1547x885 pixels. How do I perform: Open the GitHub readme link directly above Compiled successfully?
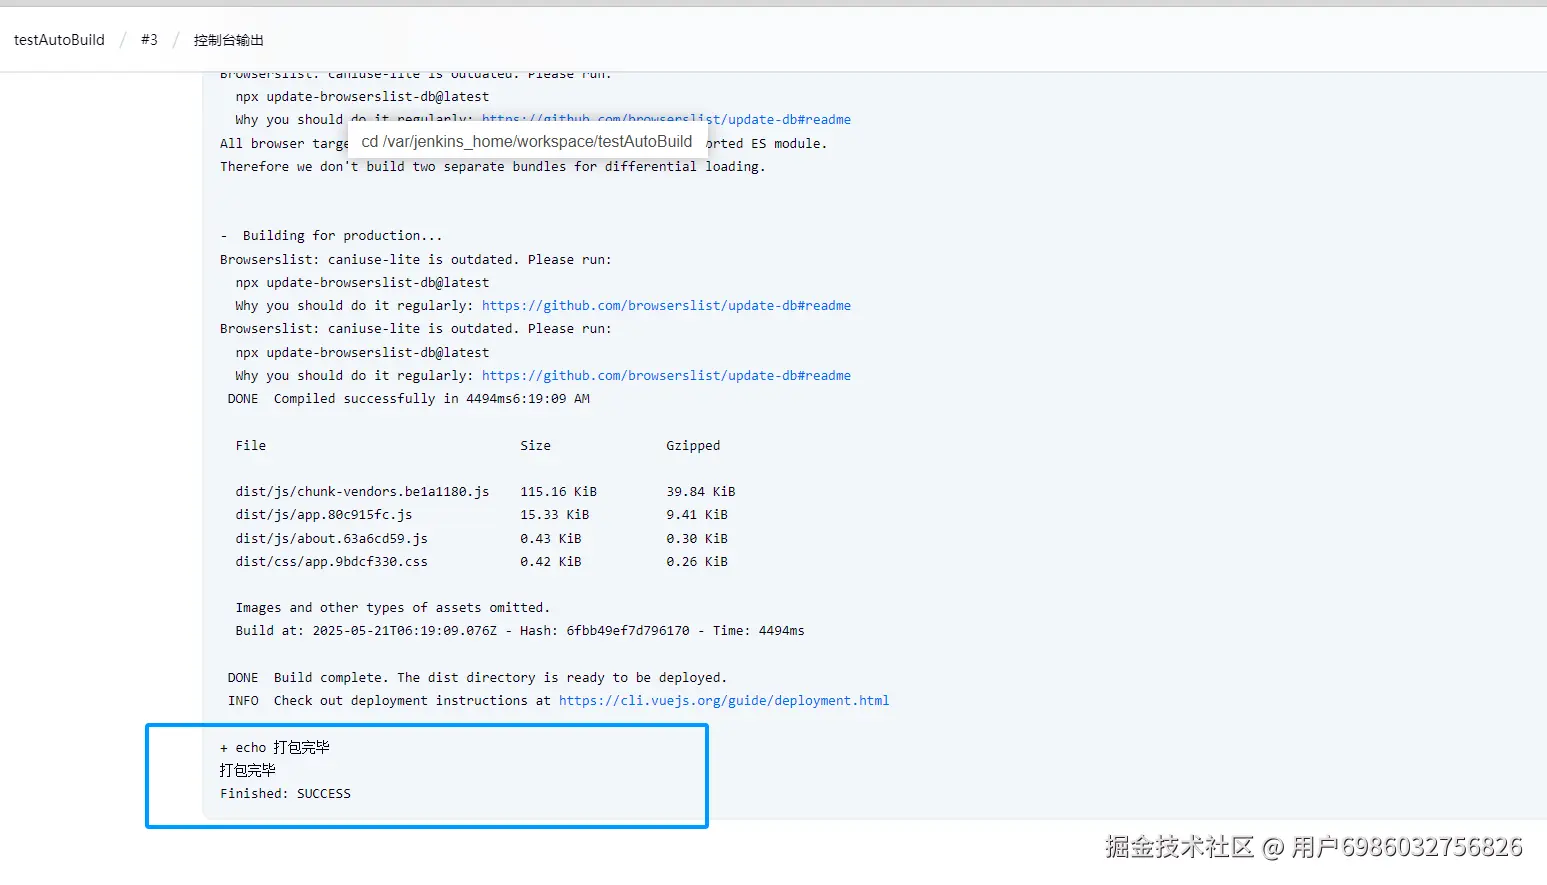tap(666, 376)
